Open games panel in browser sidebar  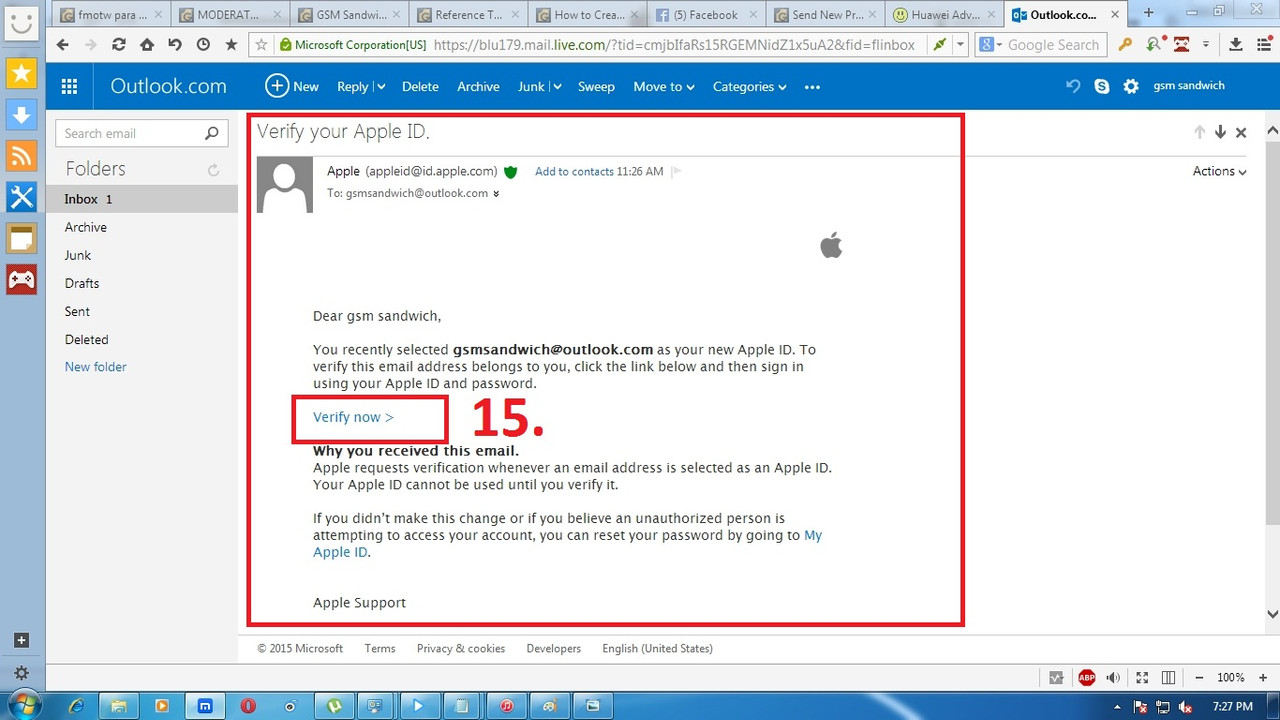(x=22, y=278)
